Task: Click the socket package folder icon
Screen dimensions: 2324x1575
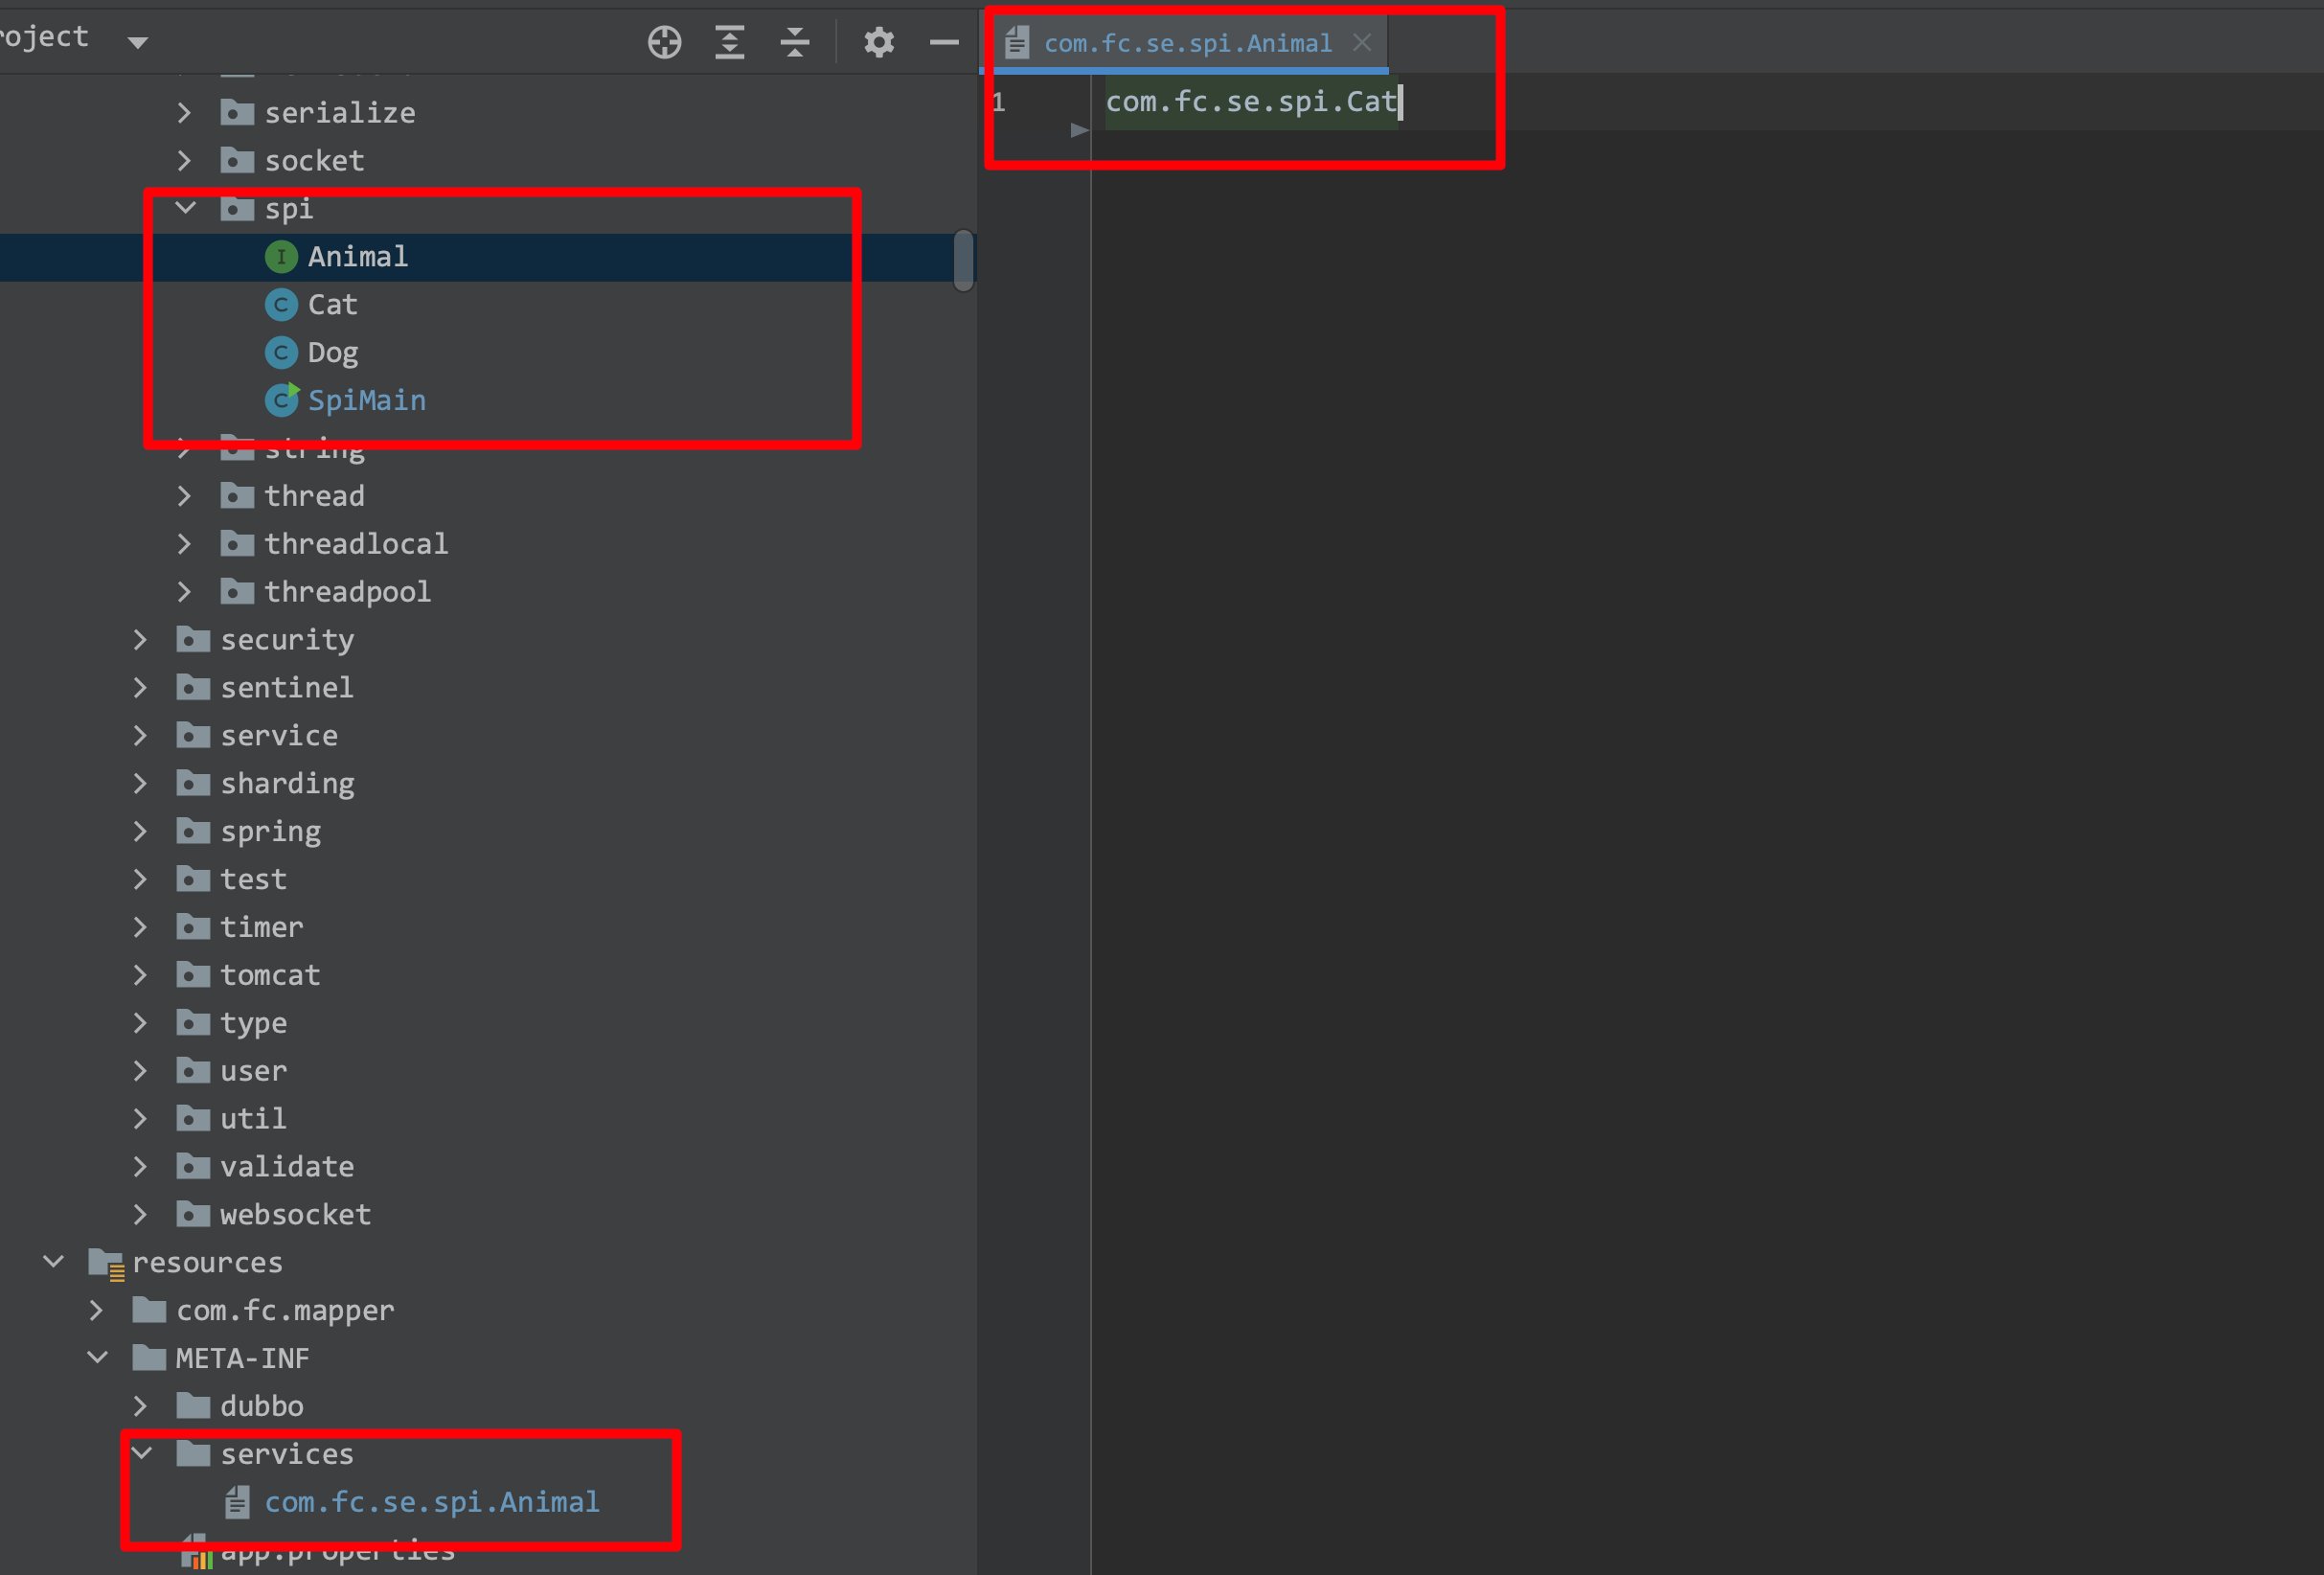Action: [237, 160]
